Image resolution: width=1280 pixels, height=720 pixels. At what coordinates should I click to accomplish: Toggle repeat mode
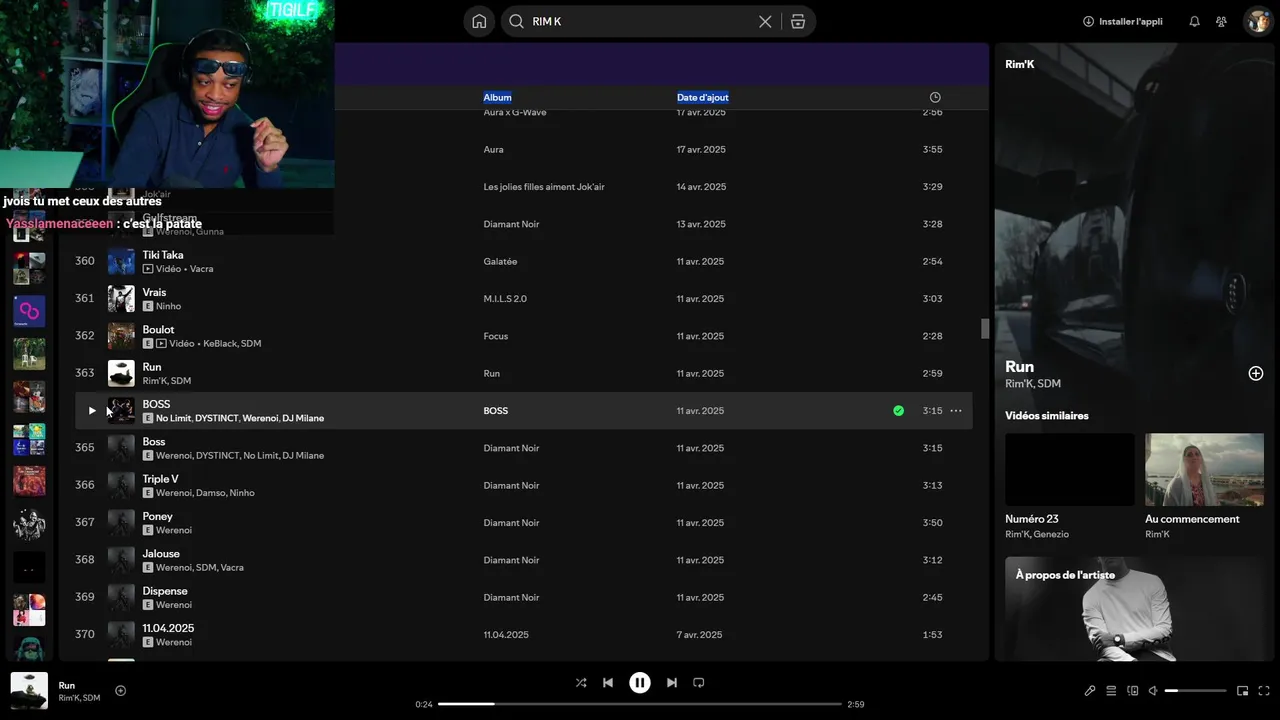click(x=699, y=683)
